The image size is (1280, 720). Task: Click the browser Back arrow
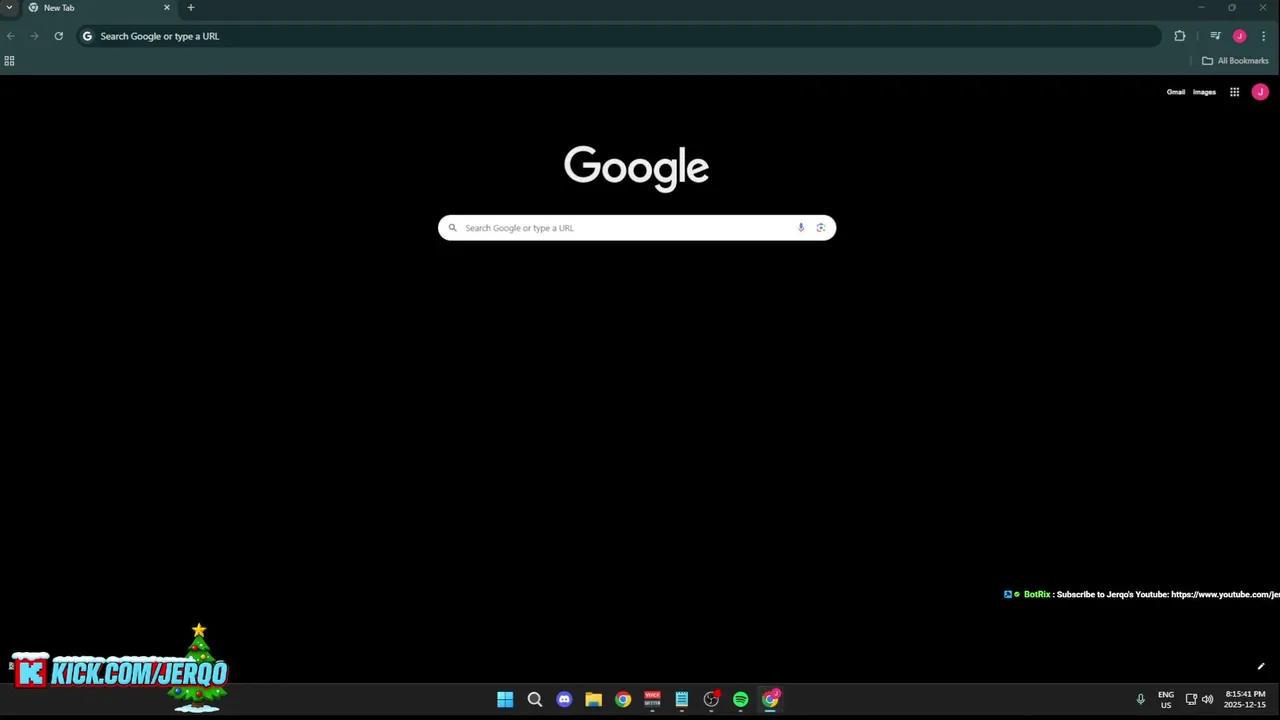point(10,36)
